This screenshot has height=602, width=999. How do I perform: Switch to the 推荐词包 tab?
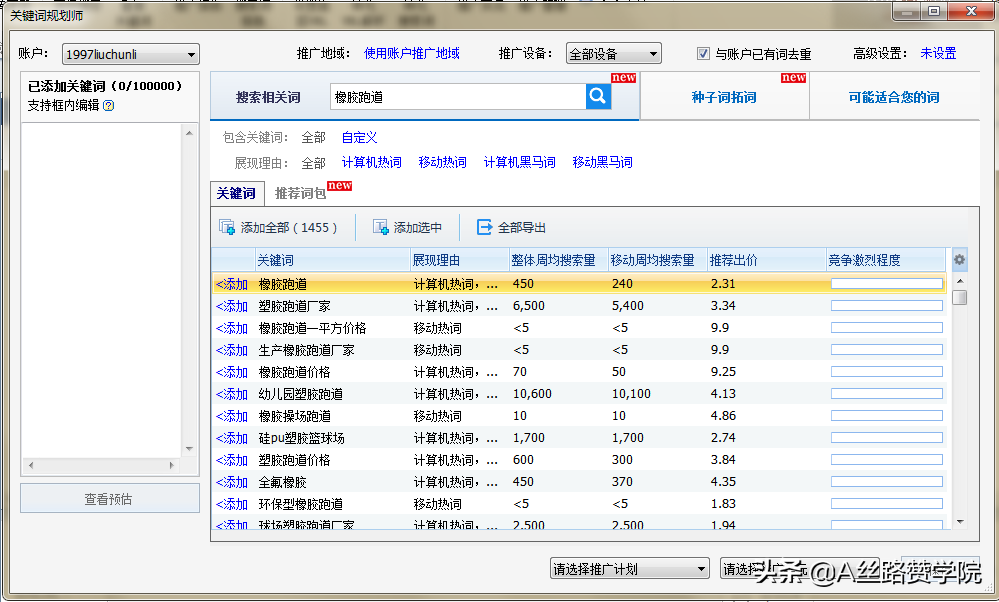pyautogui.click(x=300, y=193)
